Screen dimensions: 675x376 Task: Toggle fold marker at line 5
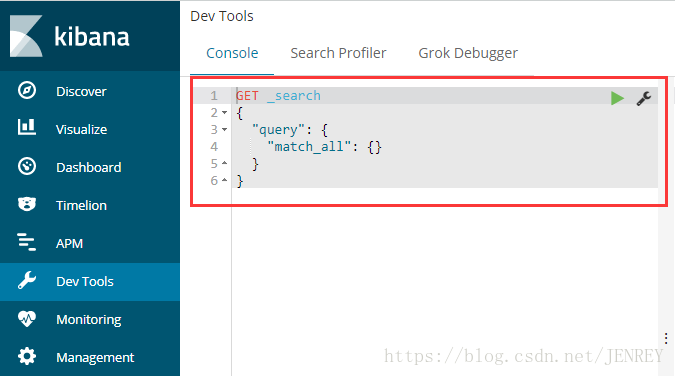point(225,163)
